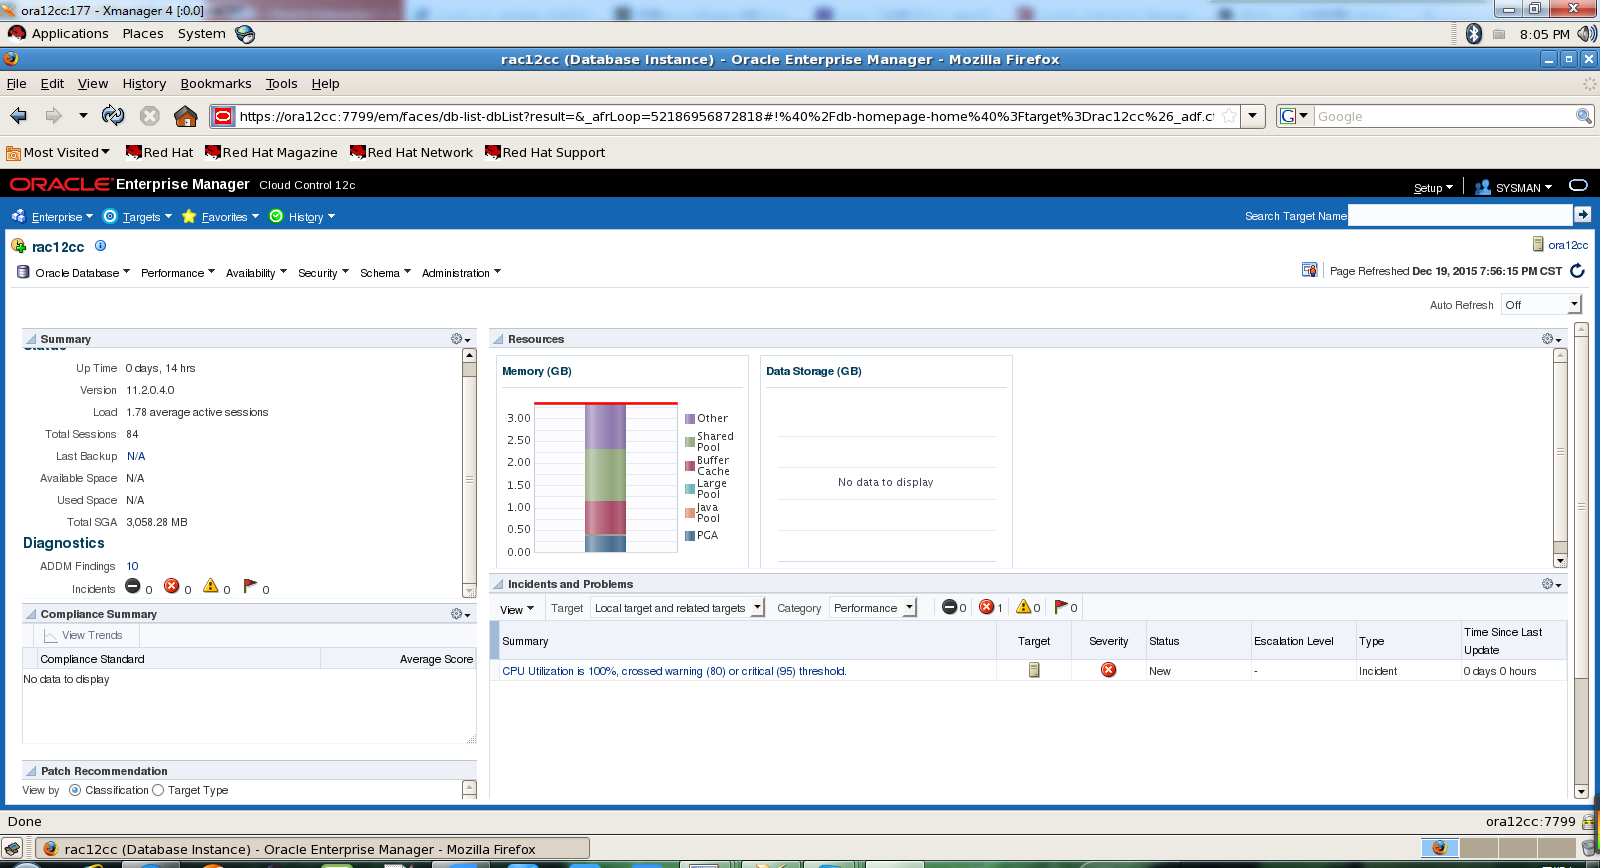
Task: Click the Summary panel scrollbar down arrow
Action: (469, 590)
